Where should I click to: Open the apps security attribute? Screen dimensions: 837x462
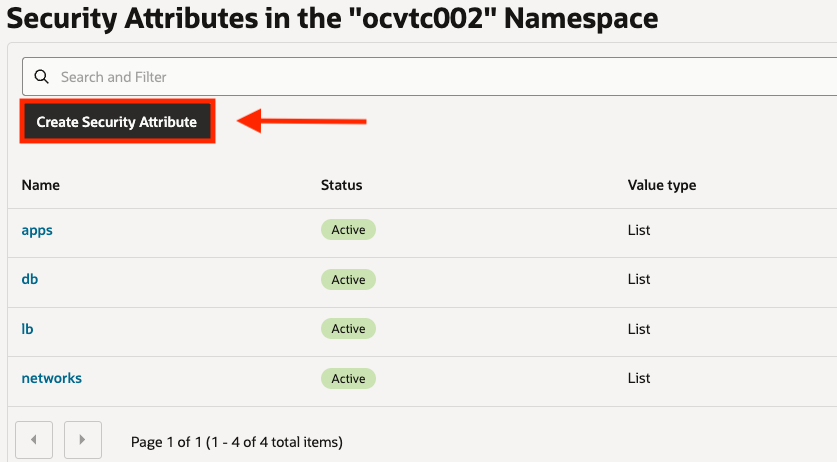(x=37, y=230)
